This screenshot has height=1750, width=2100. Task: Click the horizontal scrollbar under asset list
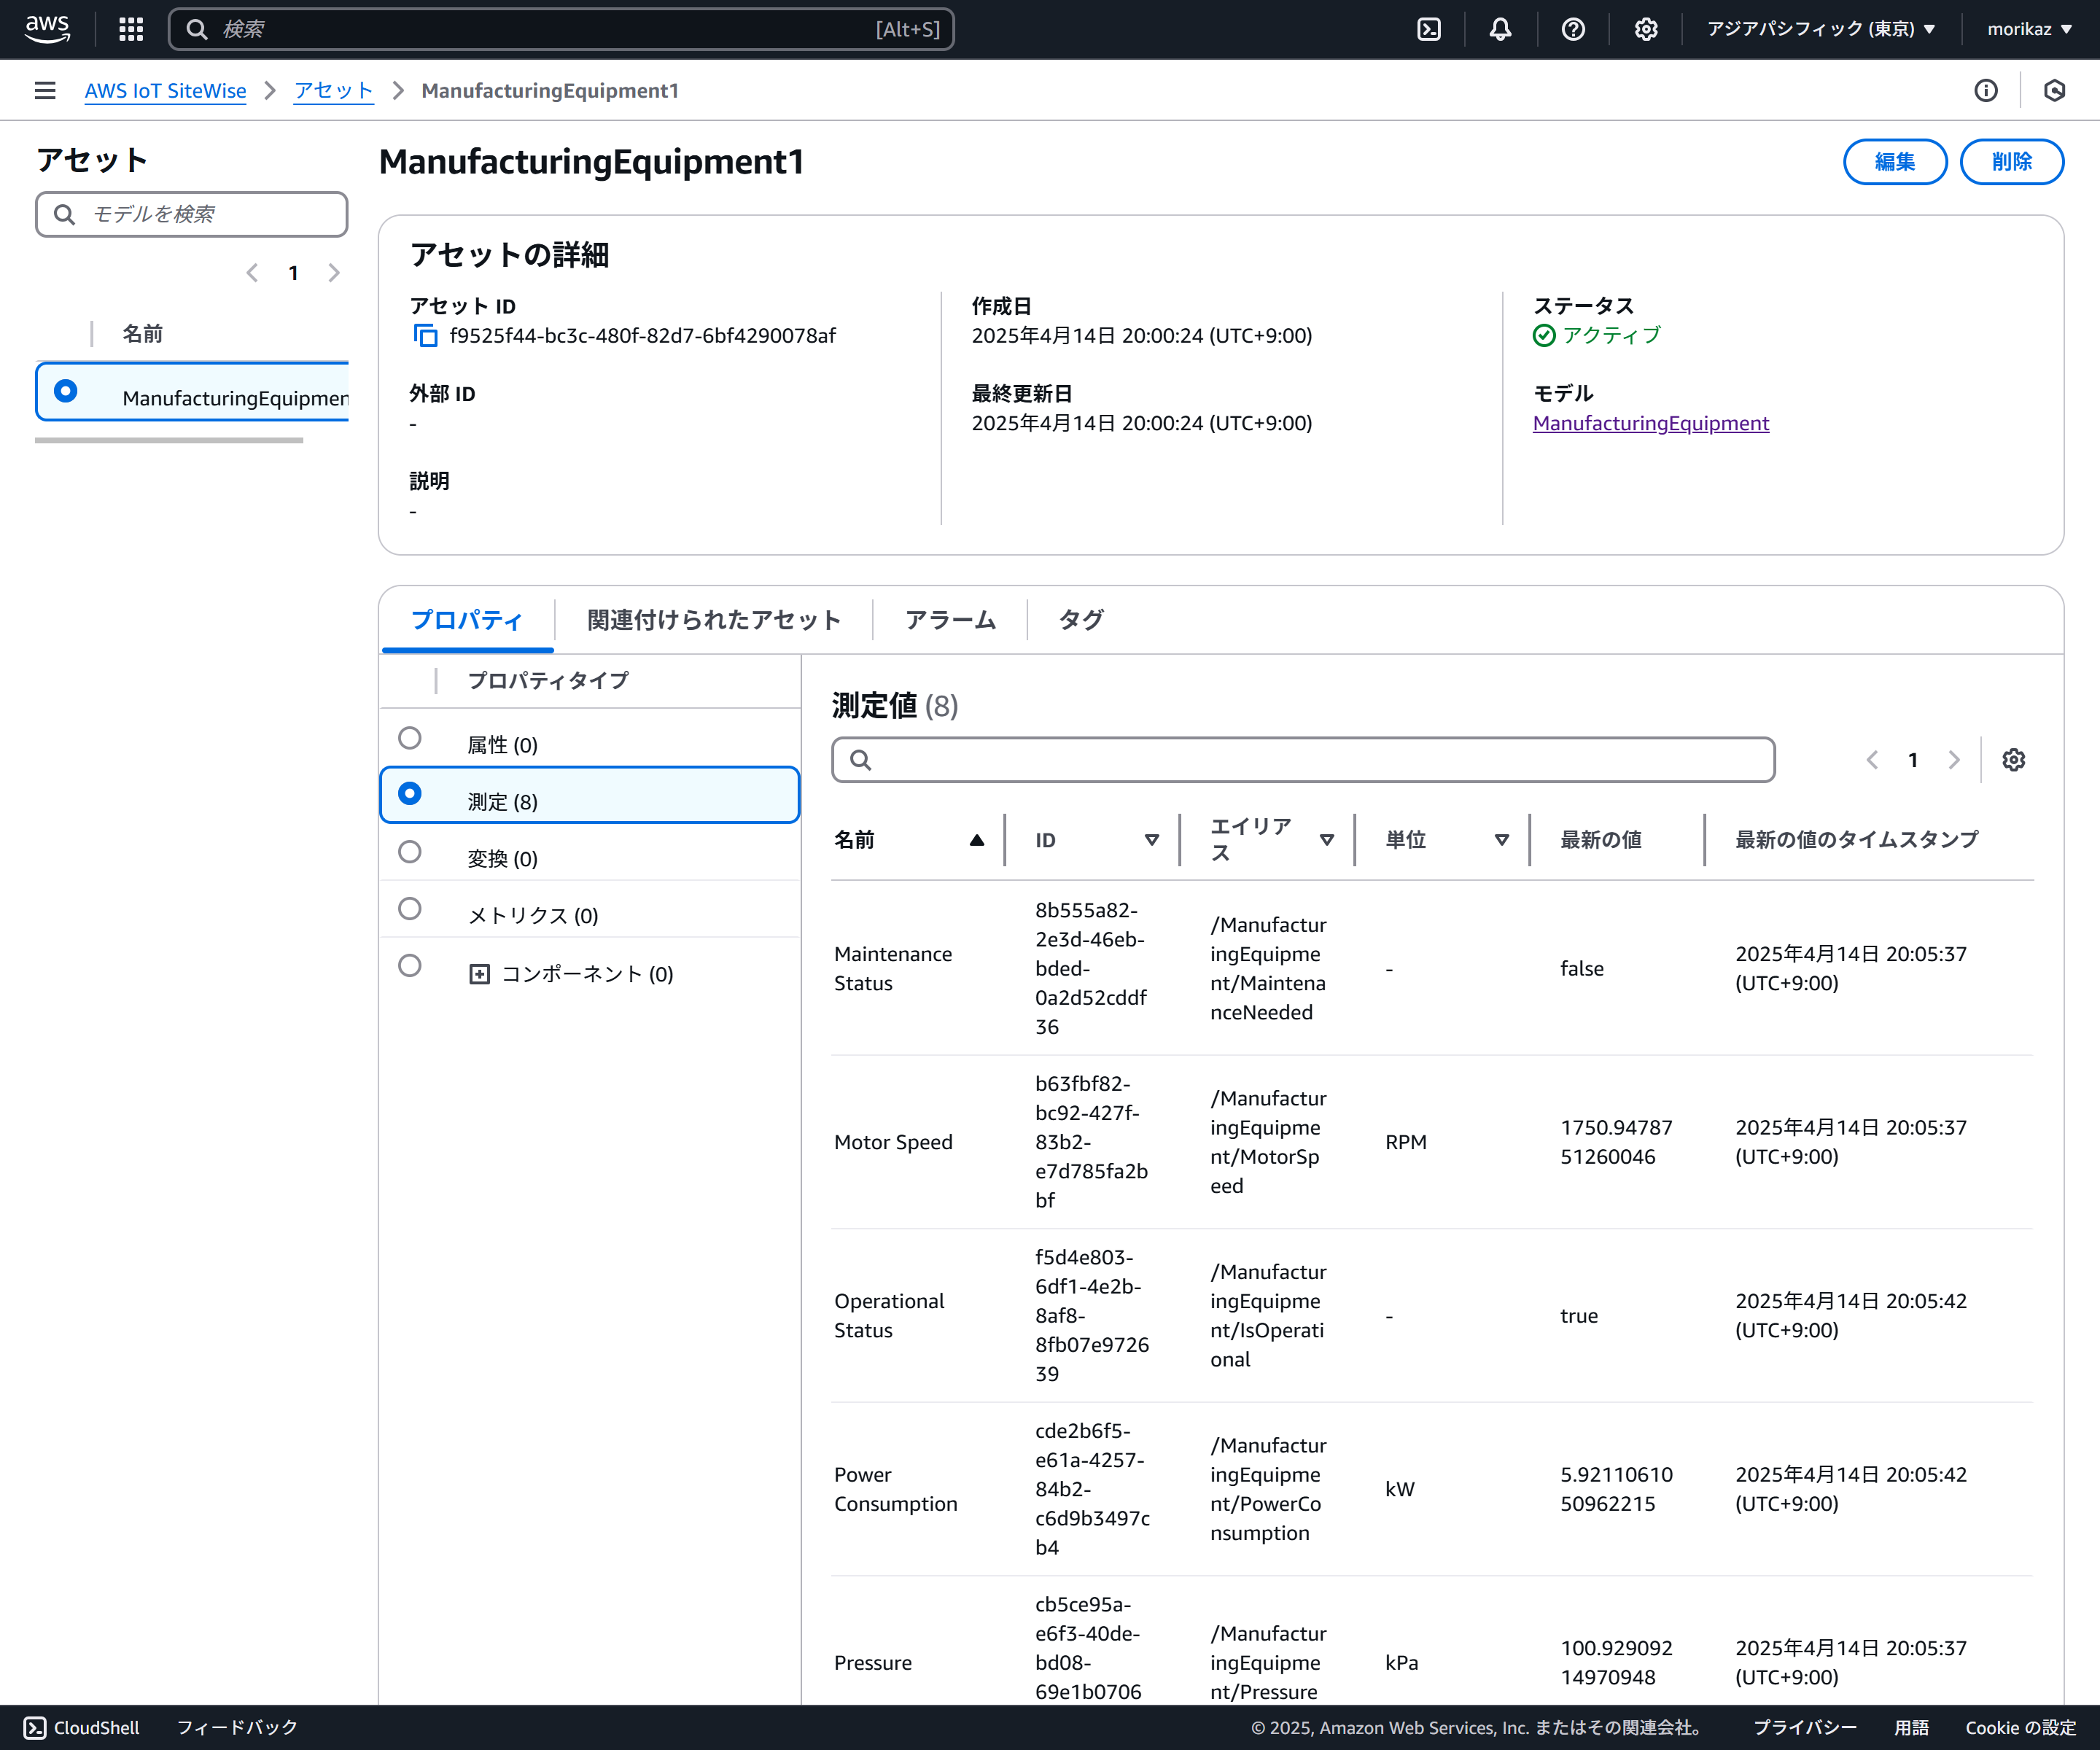pos(169,440)
